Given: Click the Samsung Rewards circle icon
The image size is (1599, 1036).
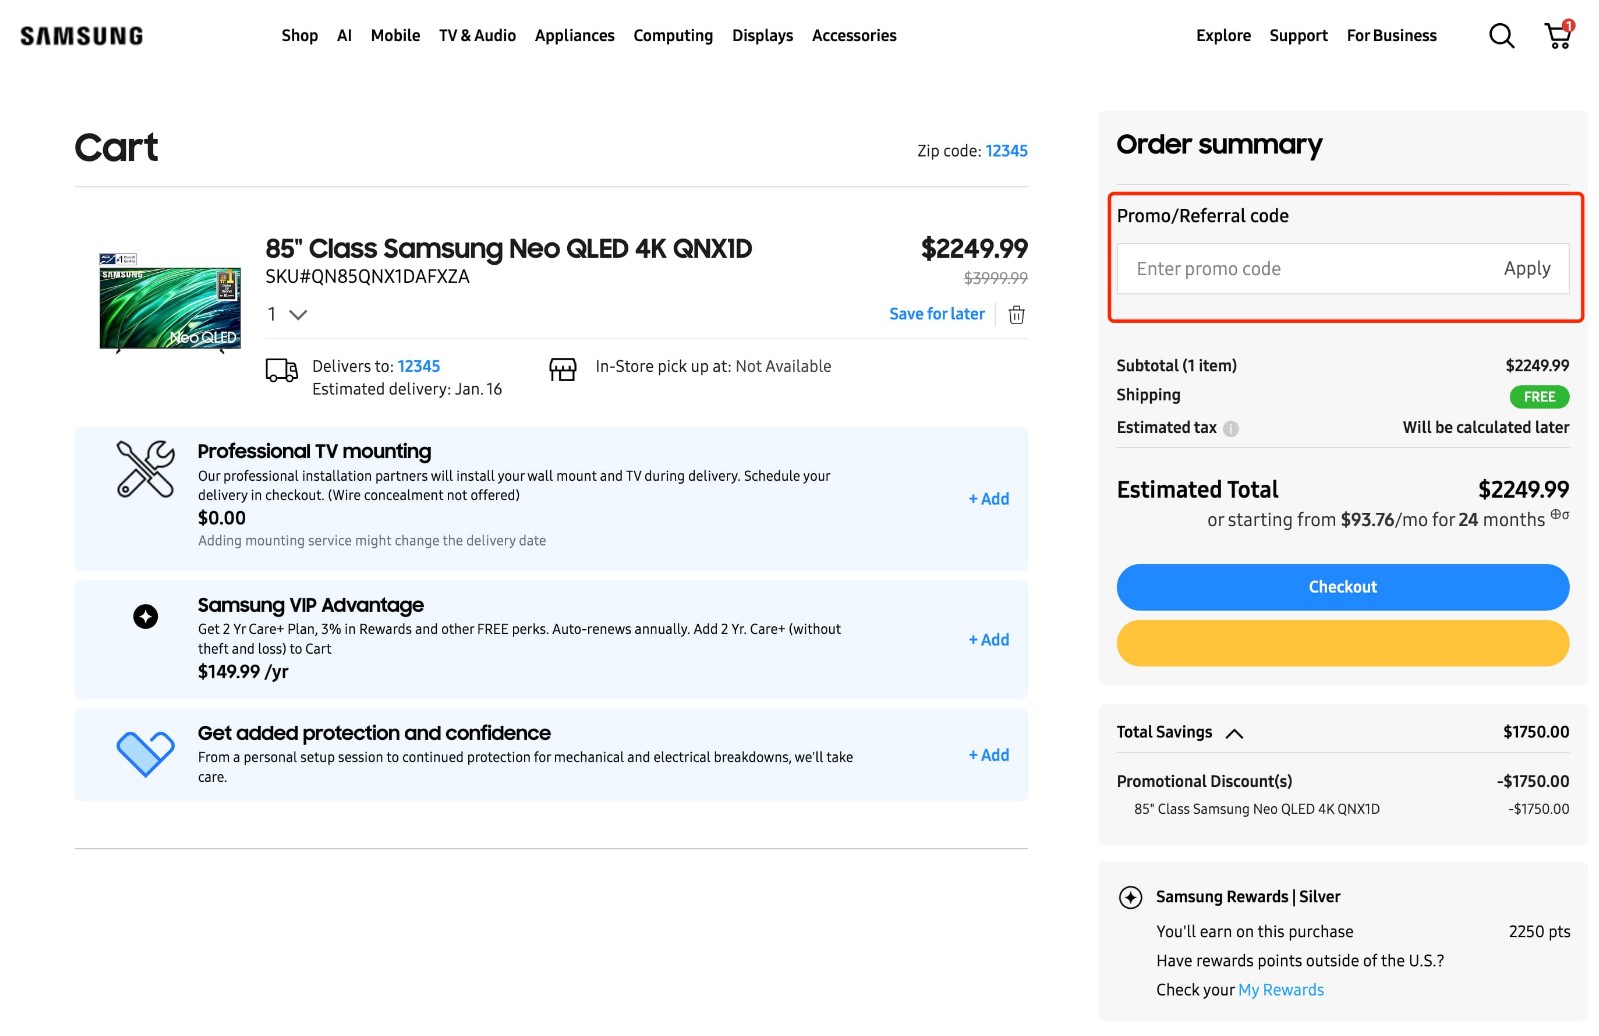Looking at the screenshot, I should [1130, 898].
